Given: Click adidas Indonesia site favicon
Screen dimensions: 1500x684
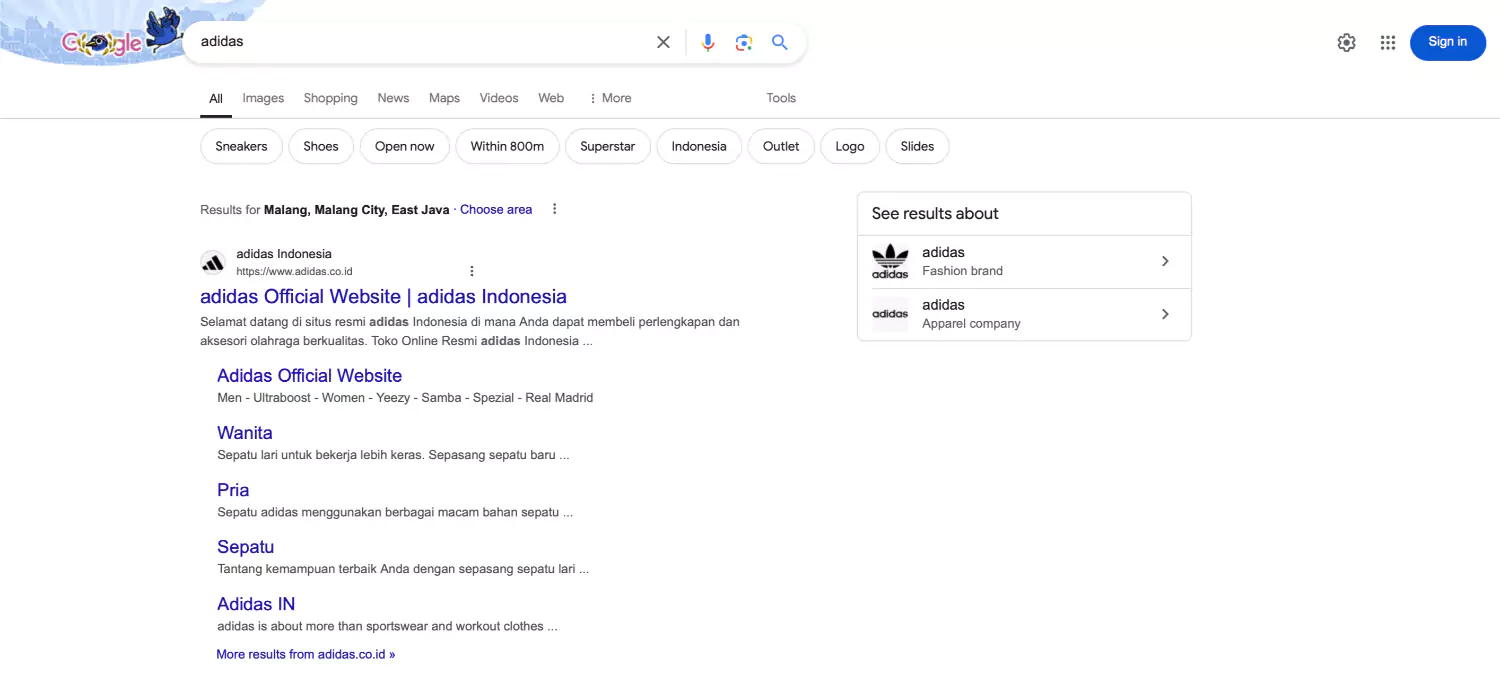Looking at the screenshot, I should tap(213, 262).
